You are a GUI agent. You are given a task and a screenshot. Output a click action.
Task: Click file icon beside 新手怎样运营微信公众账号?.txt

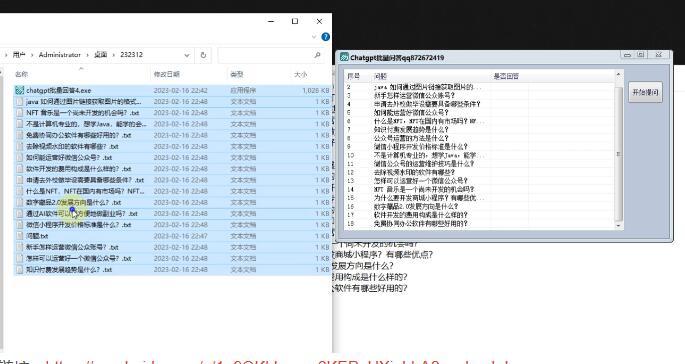click(19, 247)
